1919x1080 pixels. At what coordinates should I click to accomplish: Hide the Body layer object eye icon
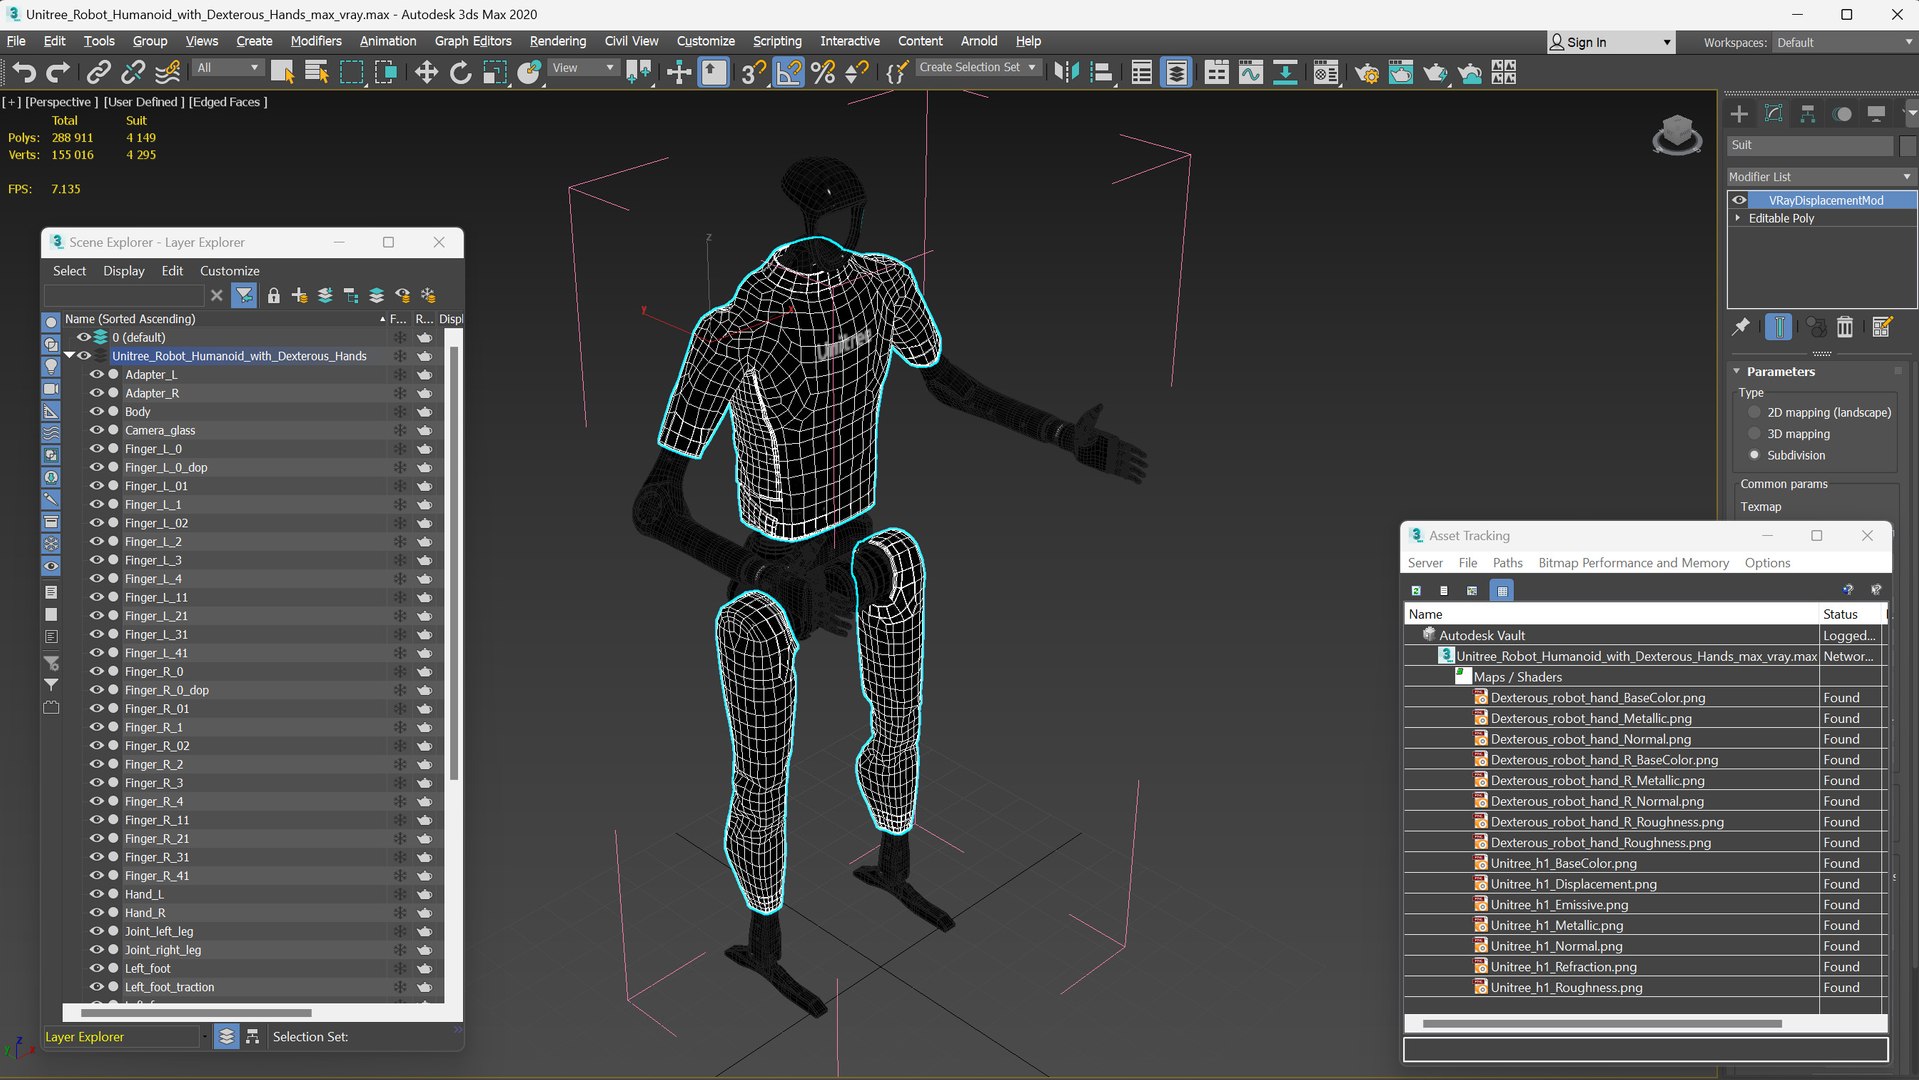97,411
